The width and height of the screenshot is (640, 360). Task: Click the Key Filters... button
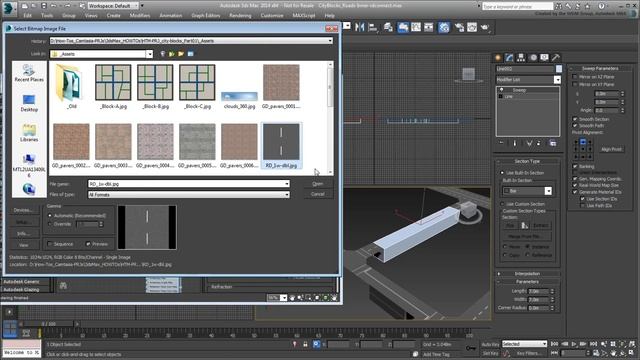(529, 353)
